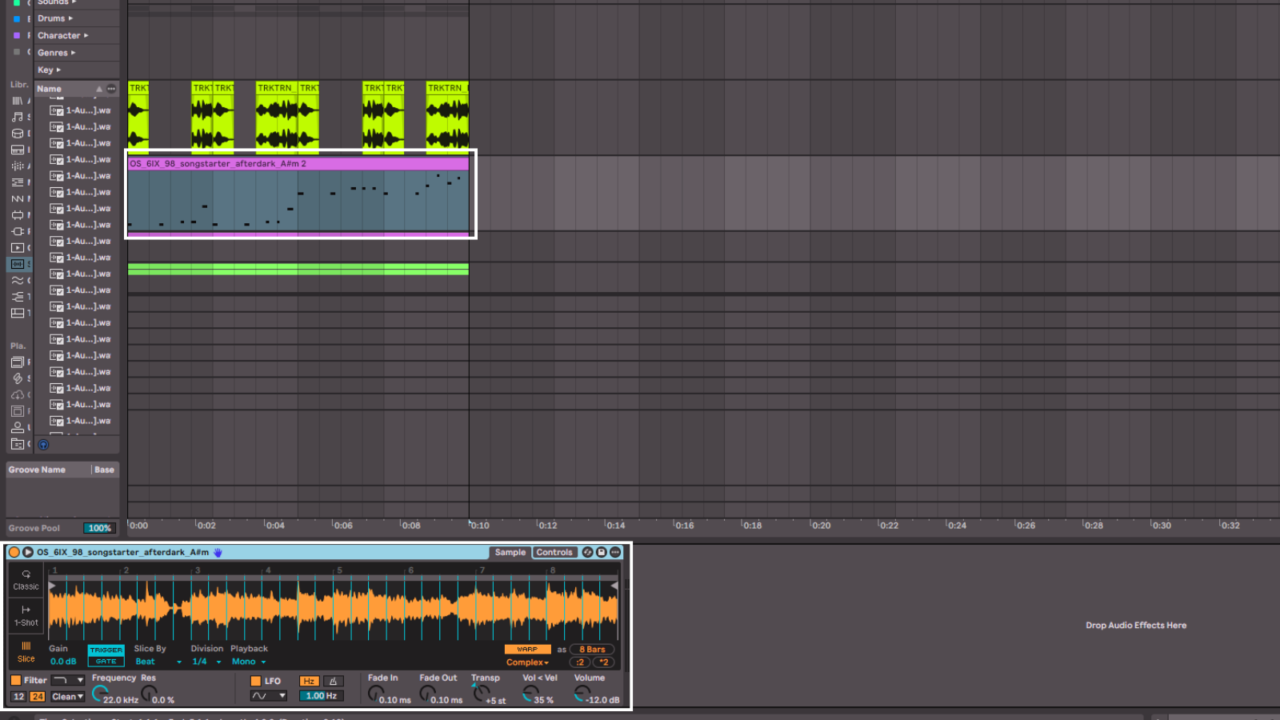
Task: Click the Transp transpose knob
Action: pyautogui.click(x=480, y=693)
